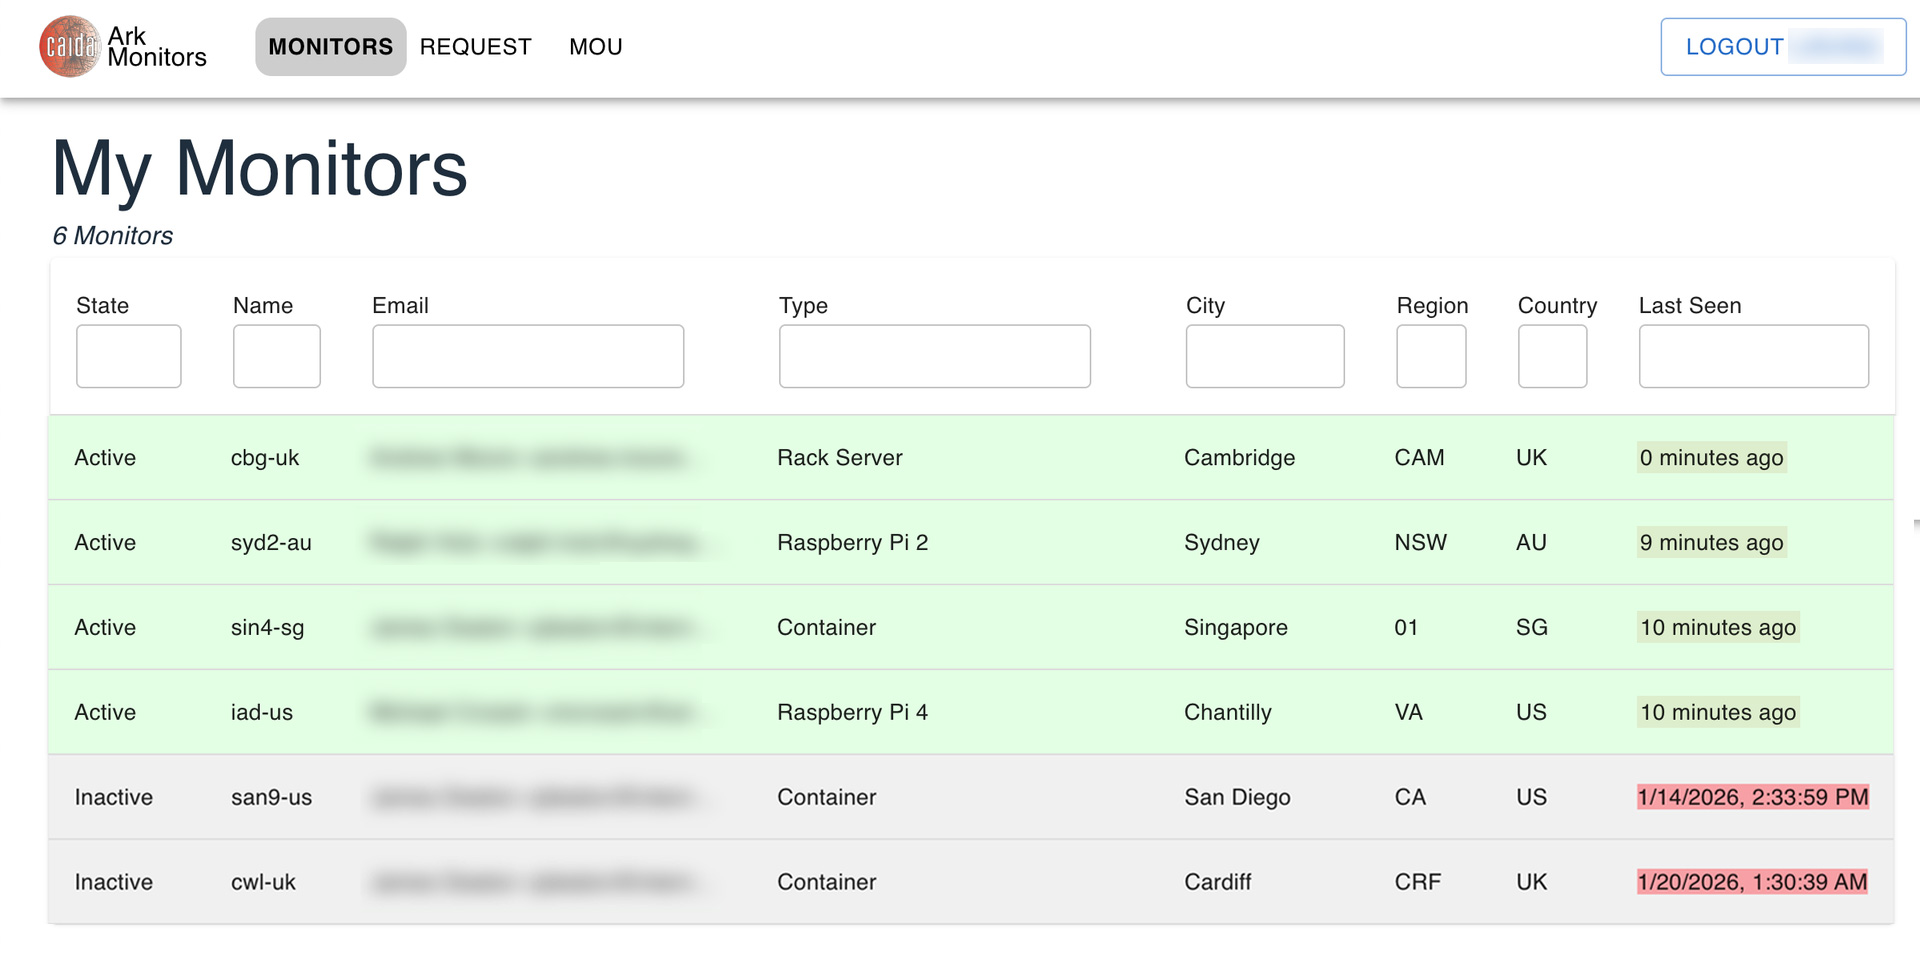The width and height of the screenshot is (1920, 956).
Task: Click Inactive state in cwl-uk row
Action: (x=114, y=883)
